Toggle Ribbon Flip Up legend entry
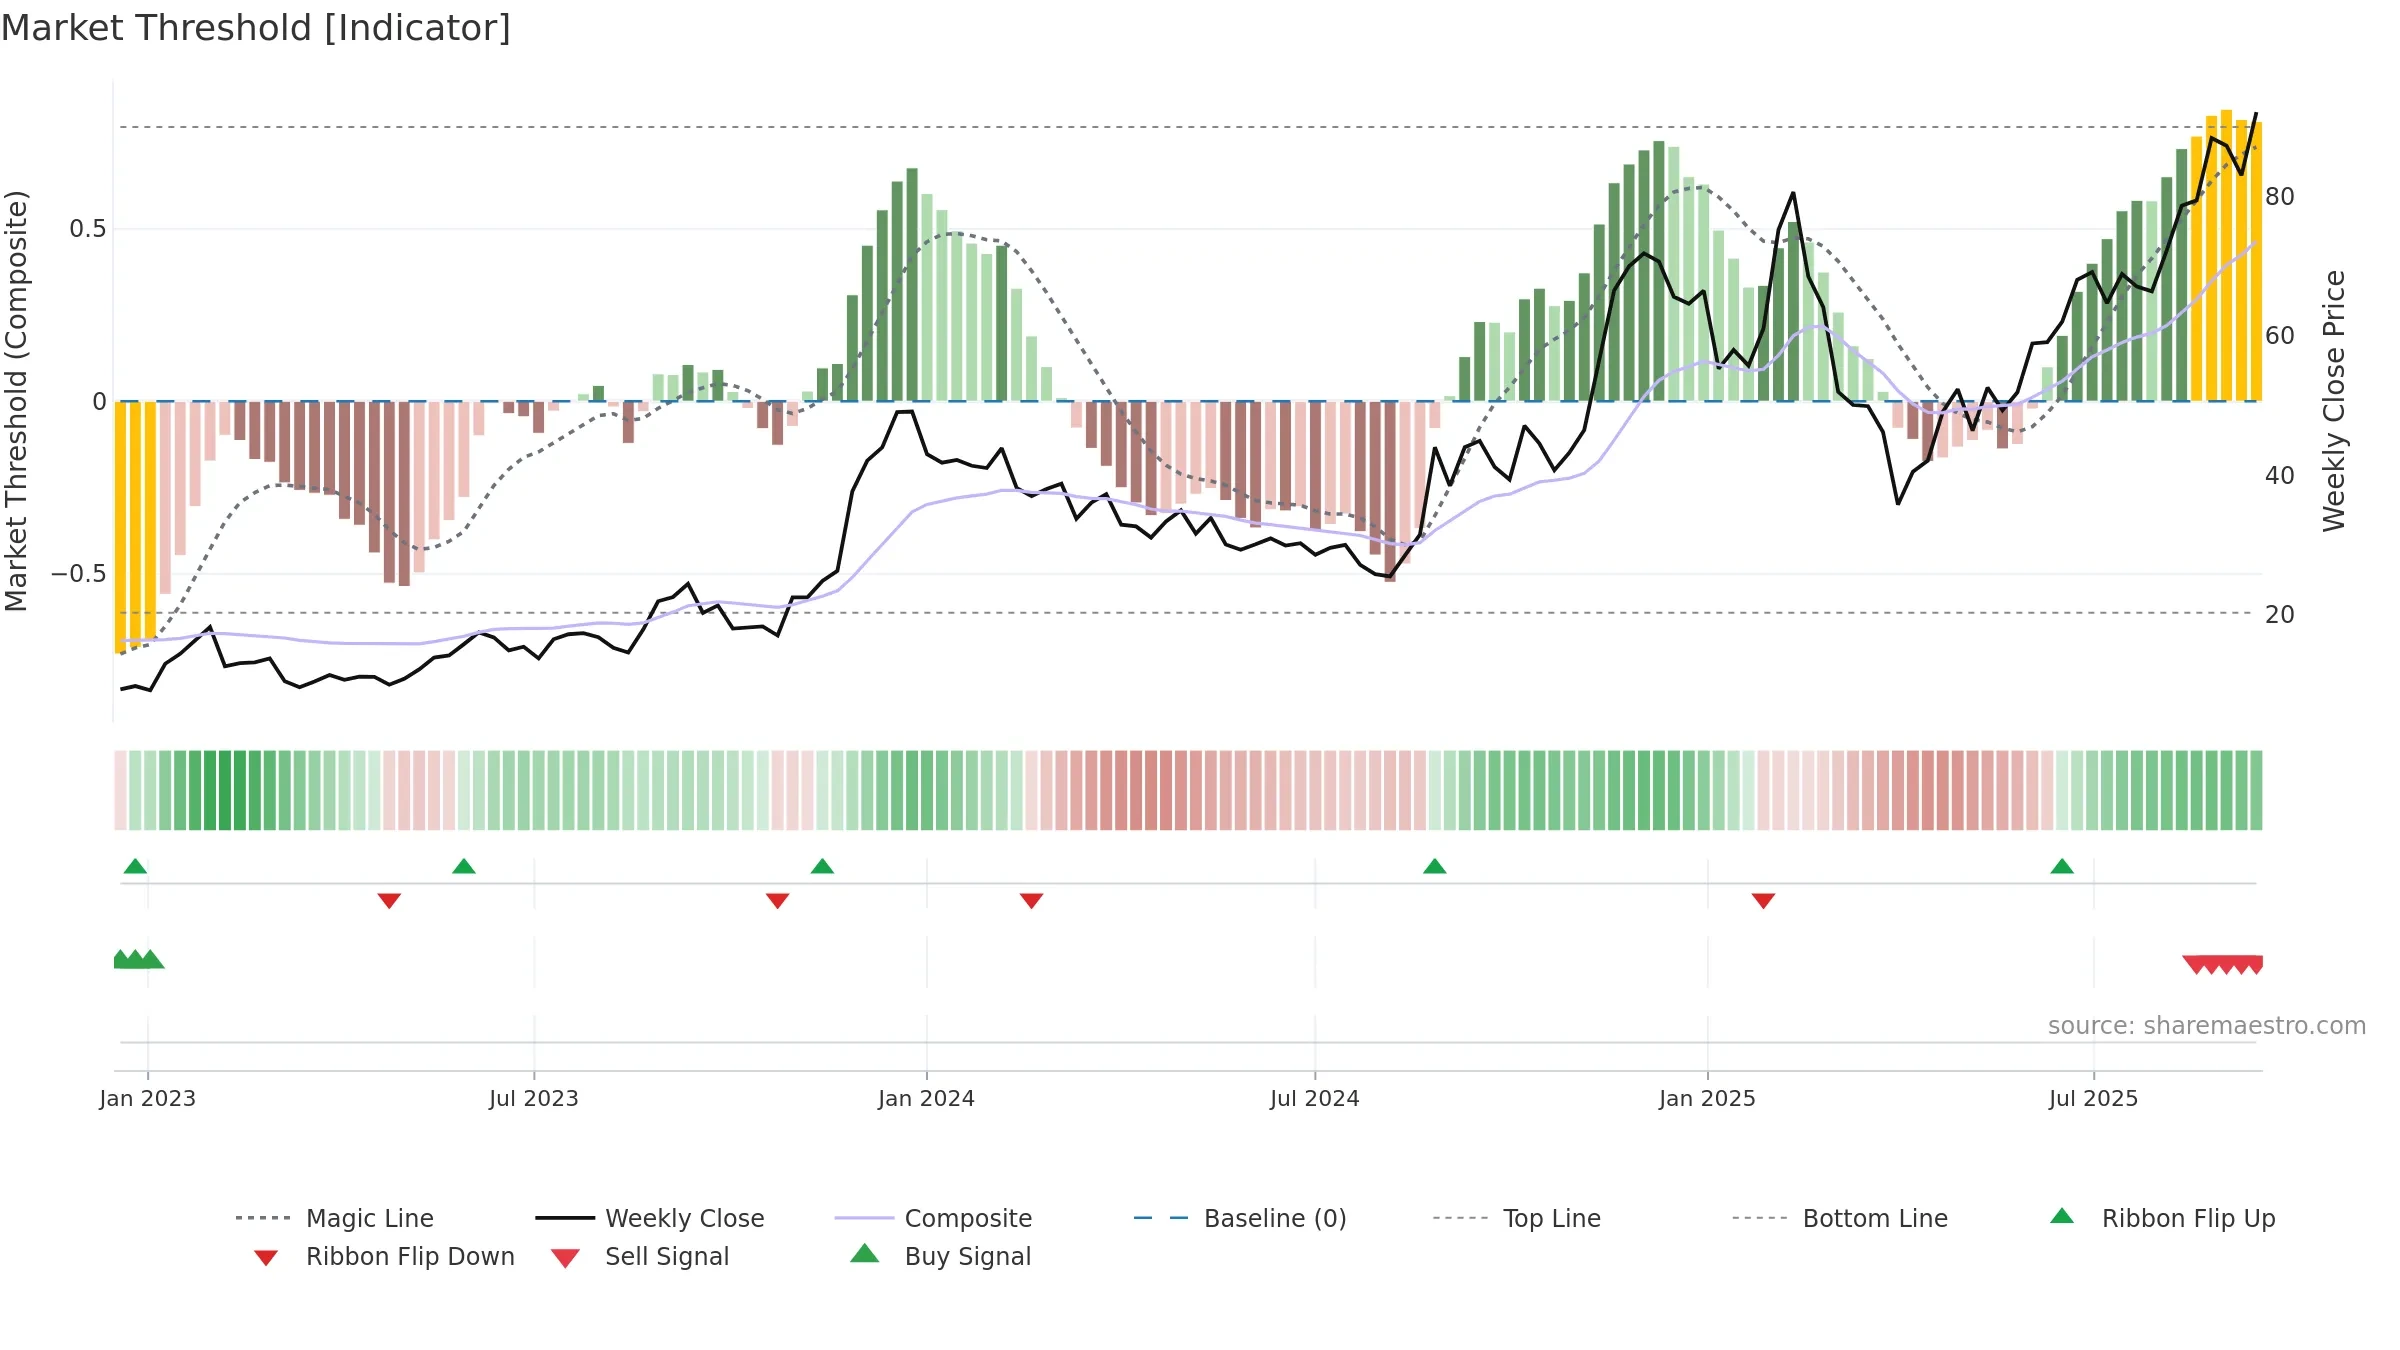This screenshot has height=1350, width=2400. click(x=2163, y=1218)
